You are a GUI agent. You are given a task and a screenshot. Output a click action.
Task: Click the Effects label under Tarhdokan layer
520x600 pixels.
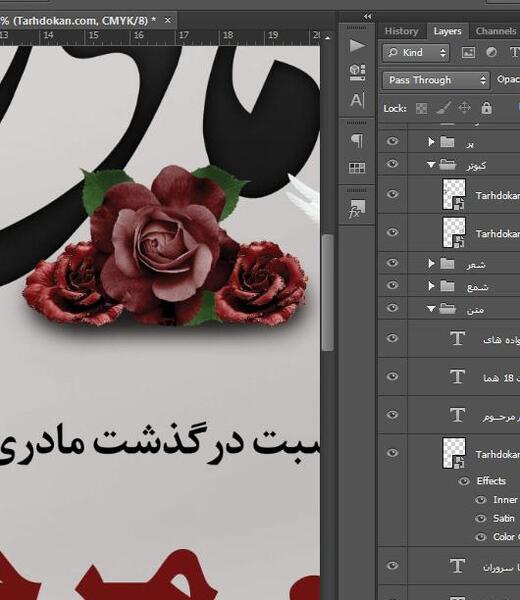tap(491, 481)
